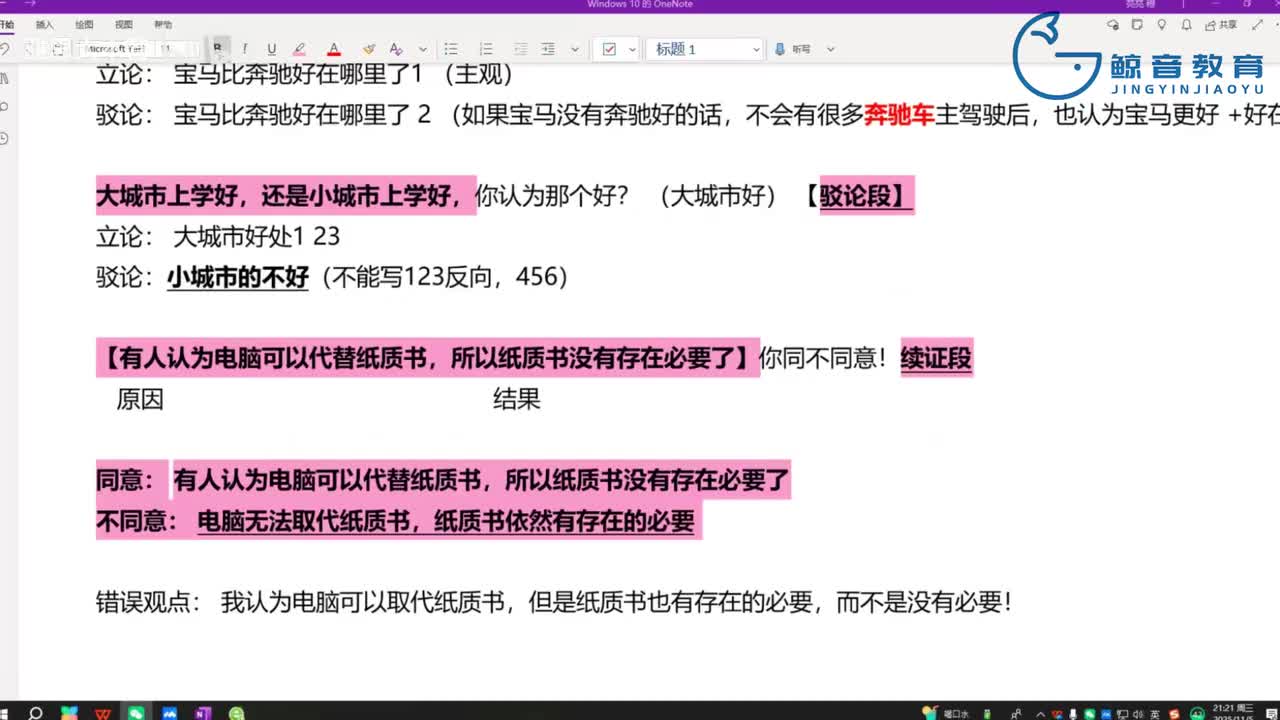Screen dimensions: 1280x720
Task: Open the tags dropdown arrow
Action: [x=633, y=48]
